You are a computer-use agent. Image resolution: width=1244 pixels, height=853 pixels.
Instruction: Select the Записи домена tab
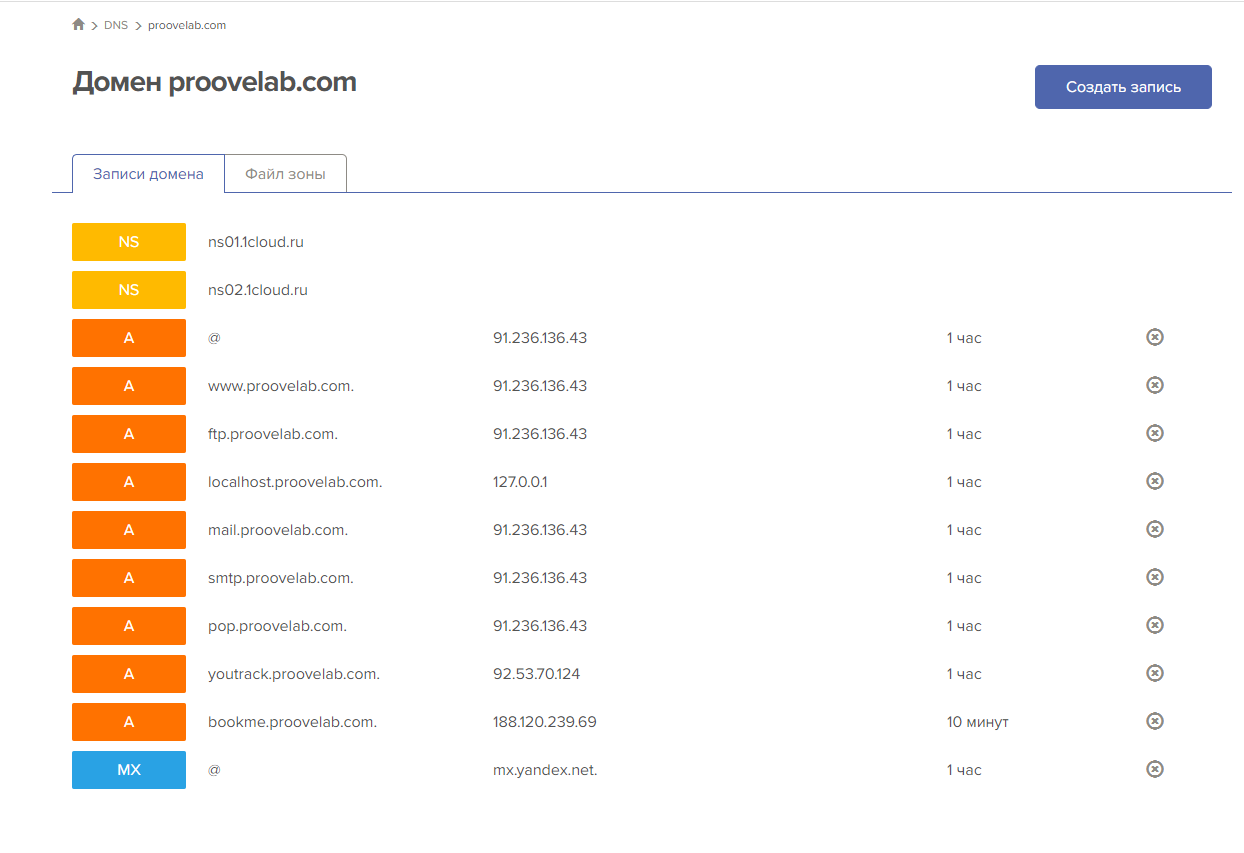pyautogui.click(x=148, y=174)
